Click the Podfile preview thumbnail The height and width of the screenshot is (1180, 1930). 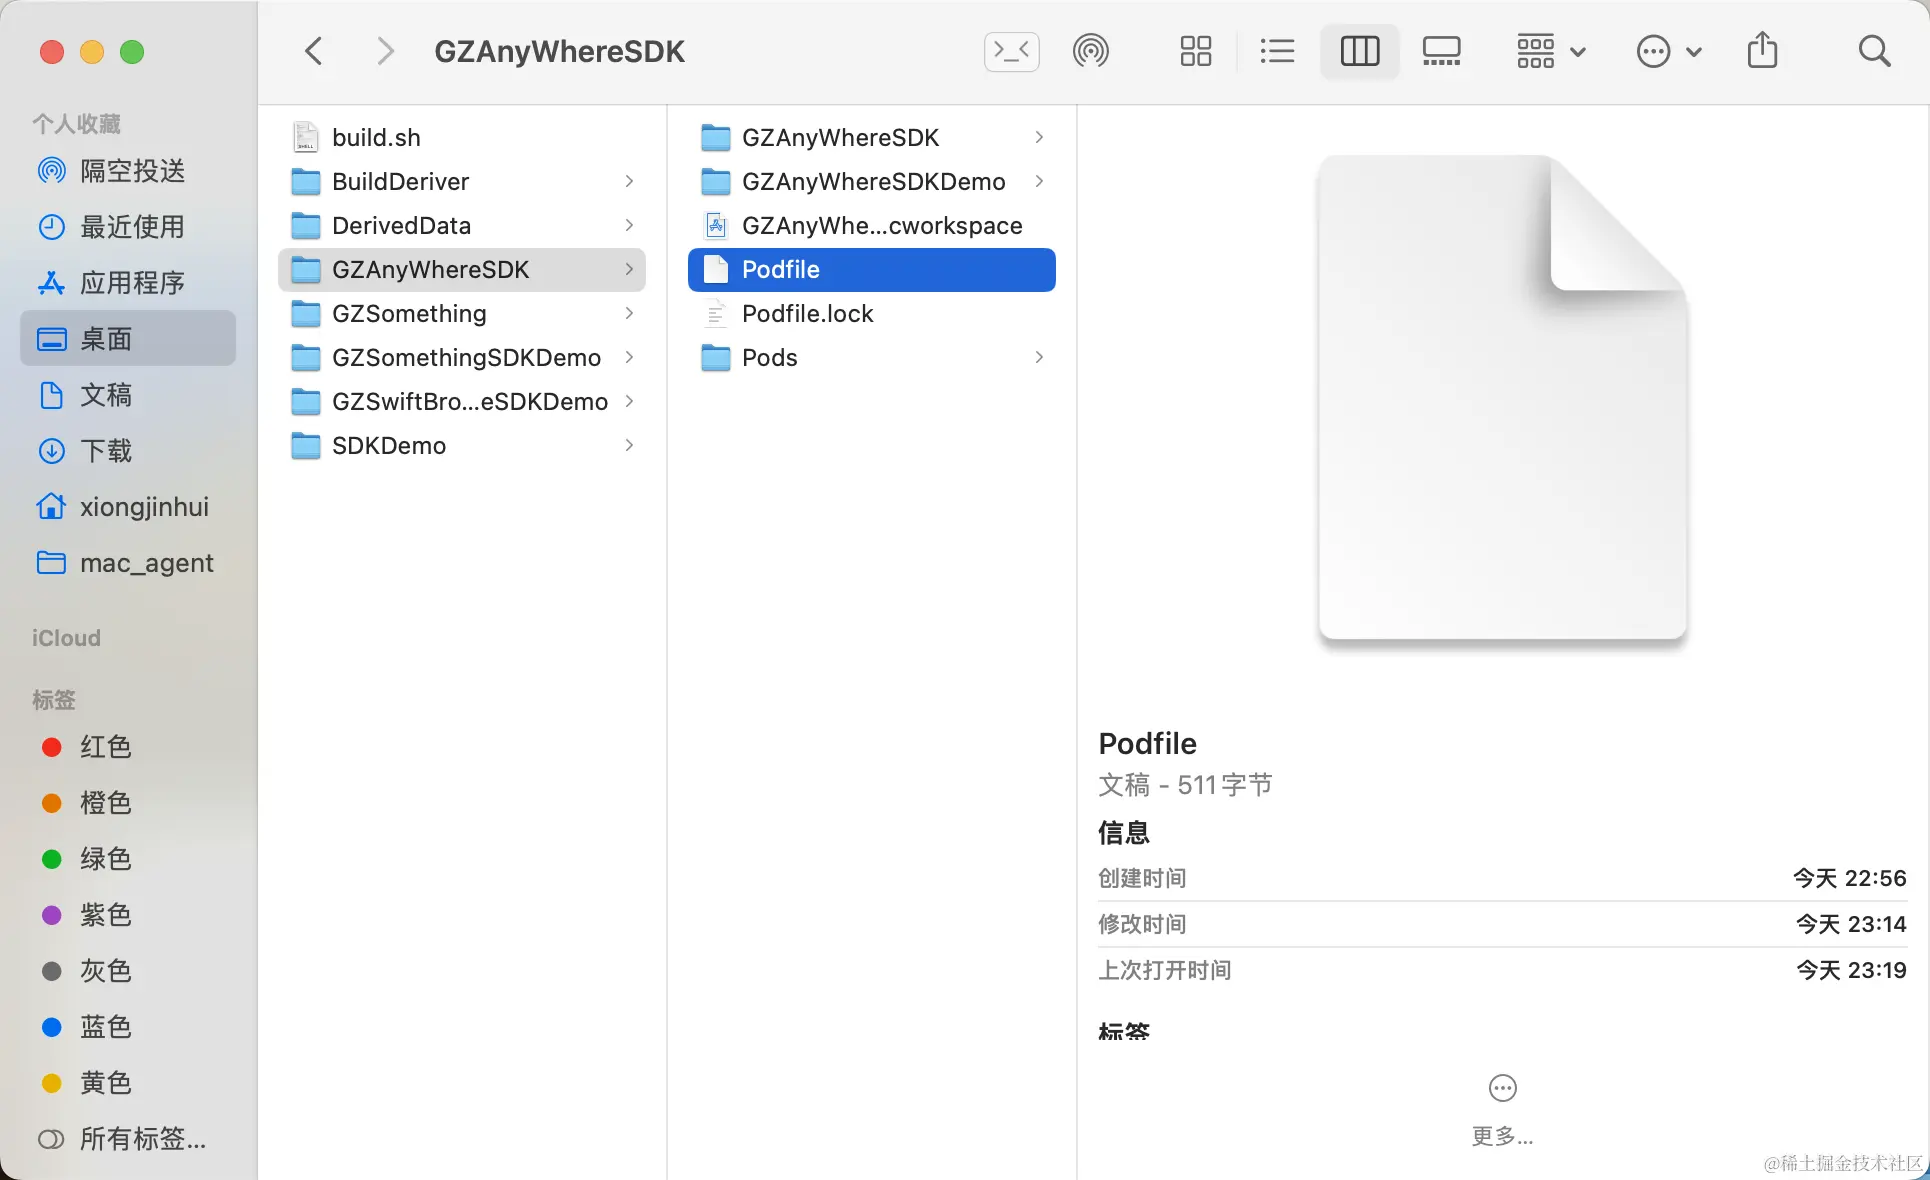[x=1502, y=398]
